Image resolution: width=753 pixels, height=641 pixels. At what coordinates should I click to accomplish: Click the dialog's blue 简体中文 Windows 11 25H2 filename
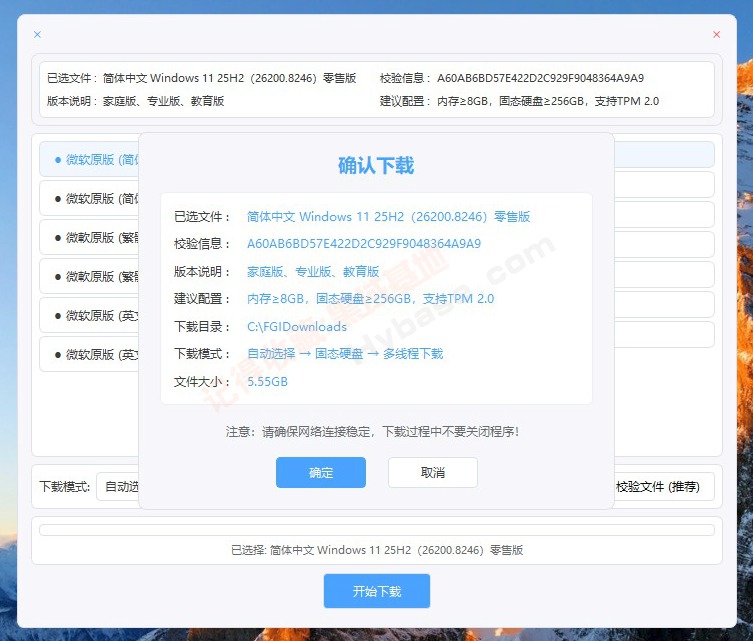389,217
